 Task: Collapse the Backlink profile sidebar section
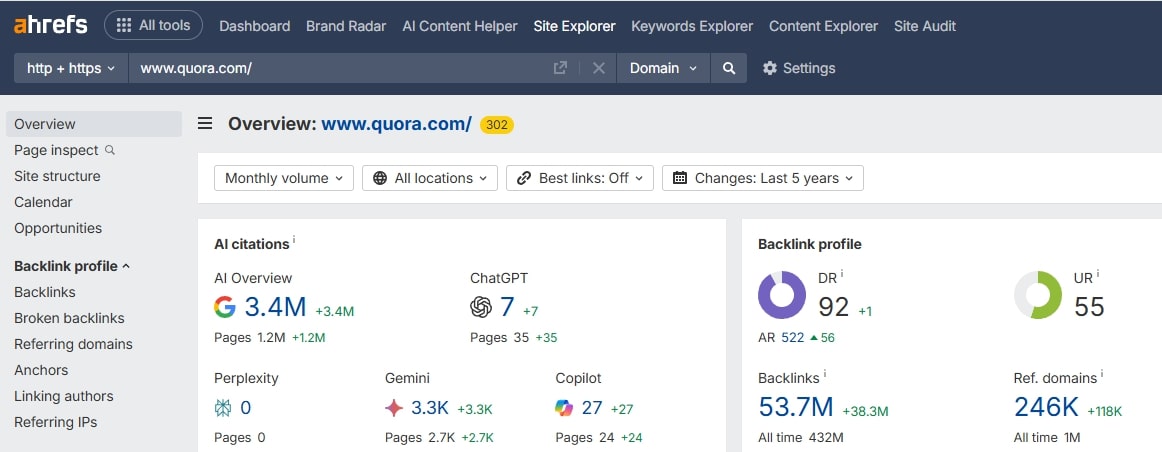click(x=72, y=266)
